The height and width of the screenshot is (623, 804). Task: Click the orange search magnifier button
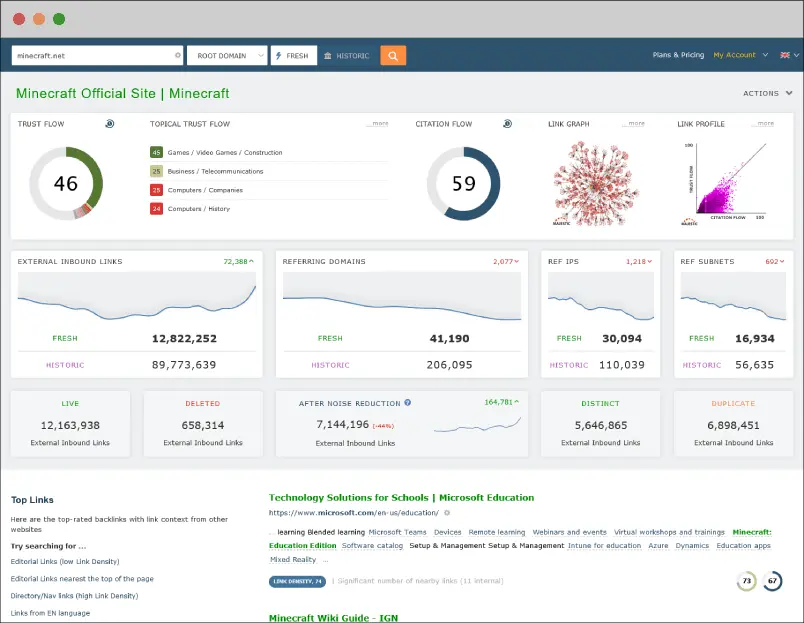point(393,56)
